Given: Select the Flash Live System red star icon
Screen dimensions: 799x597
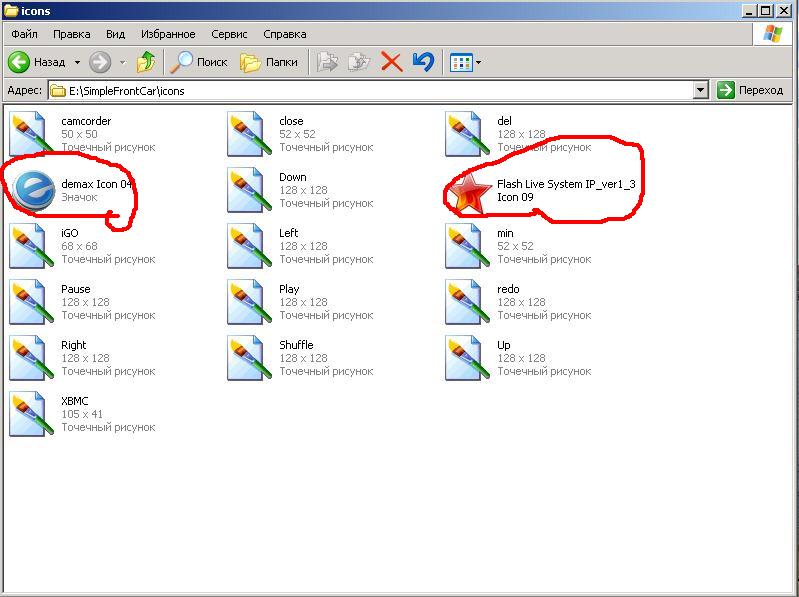Looking at the screenshot, I should (468, 191).
